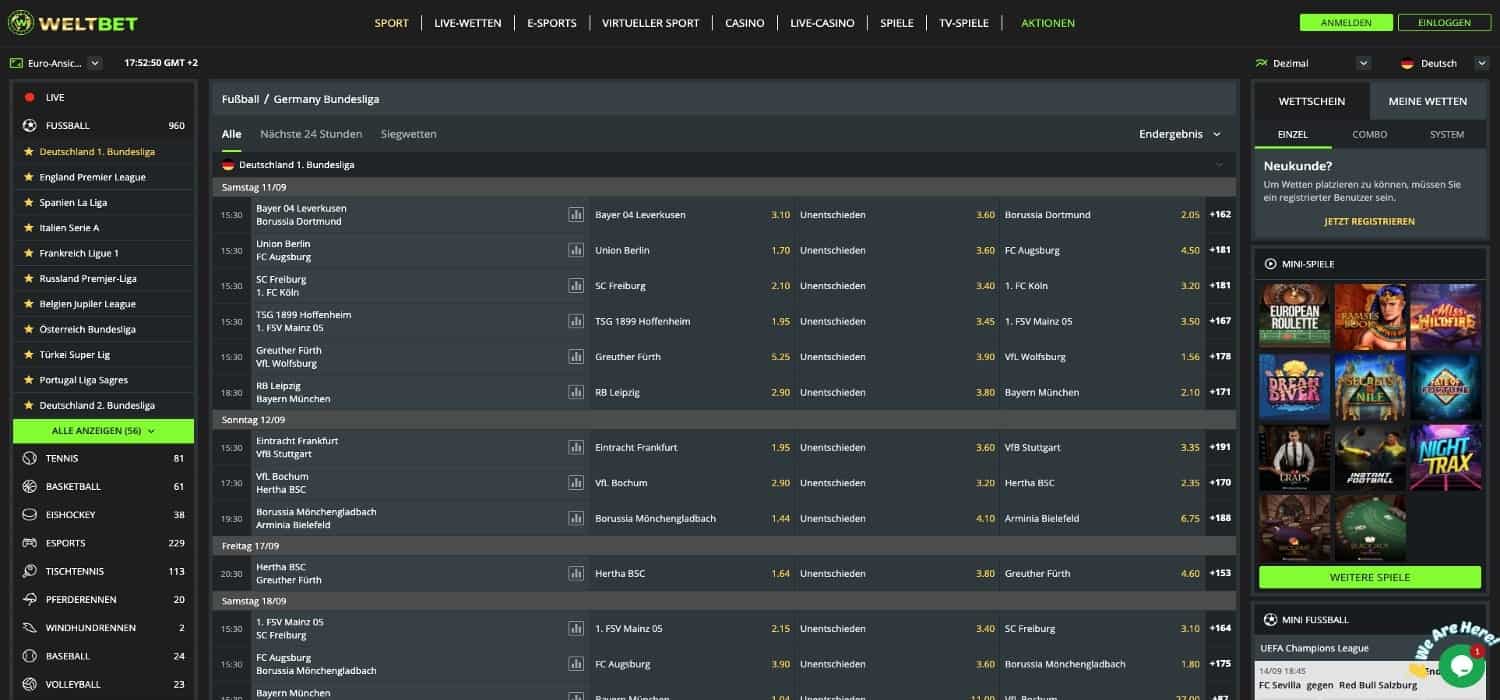Expand +162 more markets for Leverkusen match
Viewport: 1500px width, 700px height.
(1220, 215)
